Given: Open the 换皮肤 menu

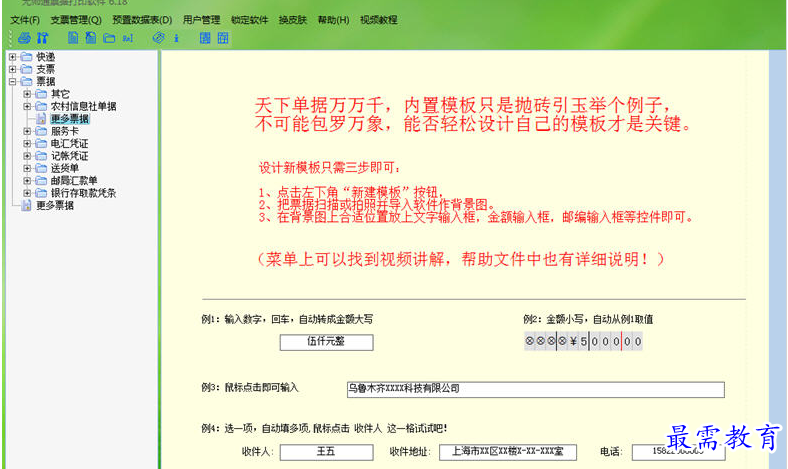Looking at the screenshot, I should pyautogui.click(x=292, y=20).
